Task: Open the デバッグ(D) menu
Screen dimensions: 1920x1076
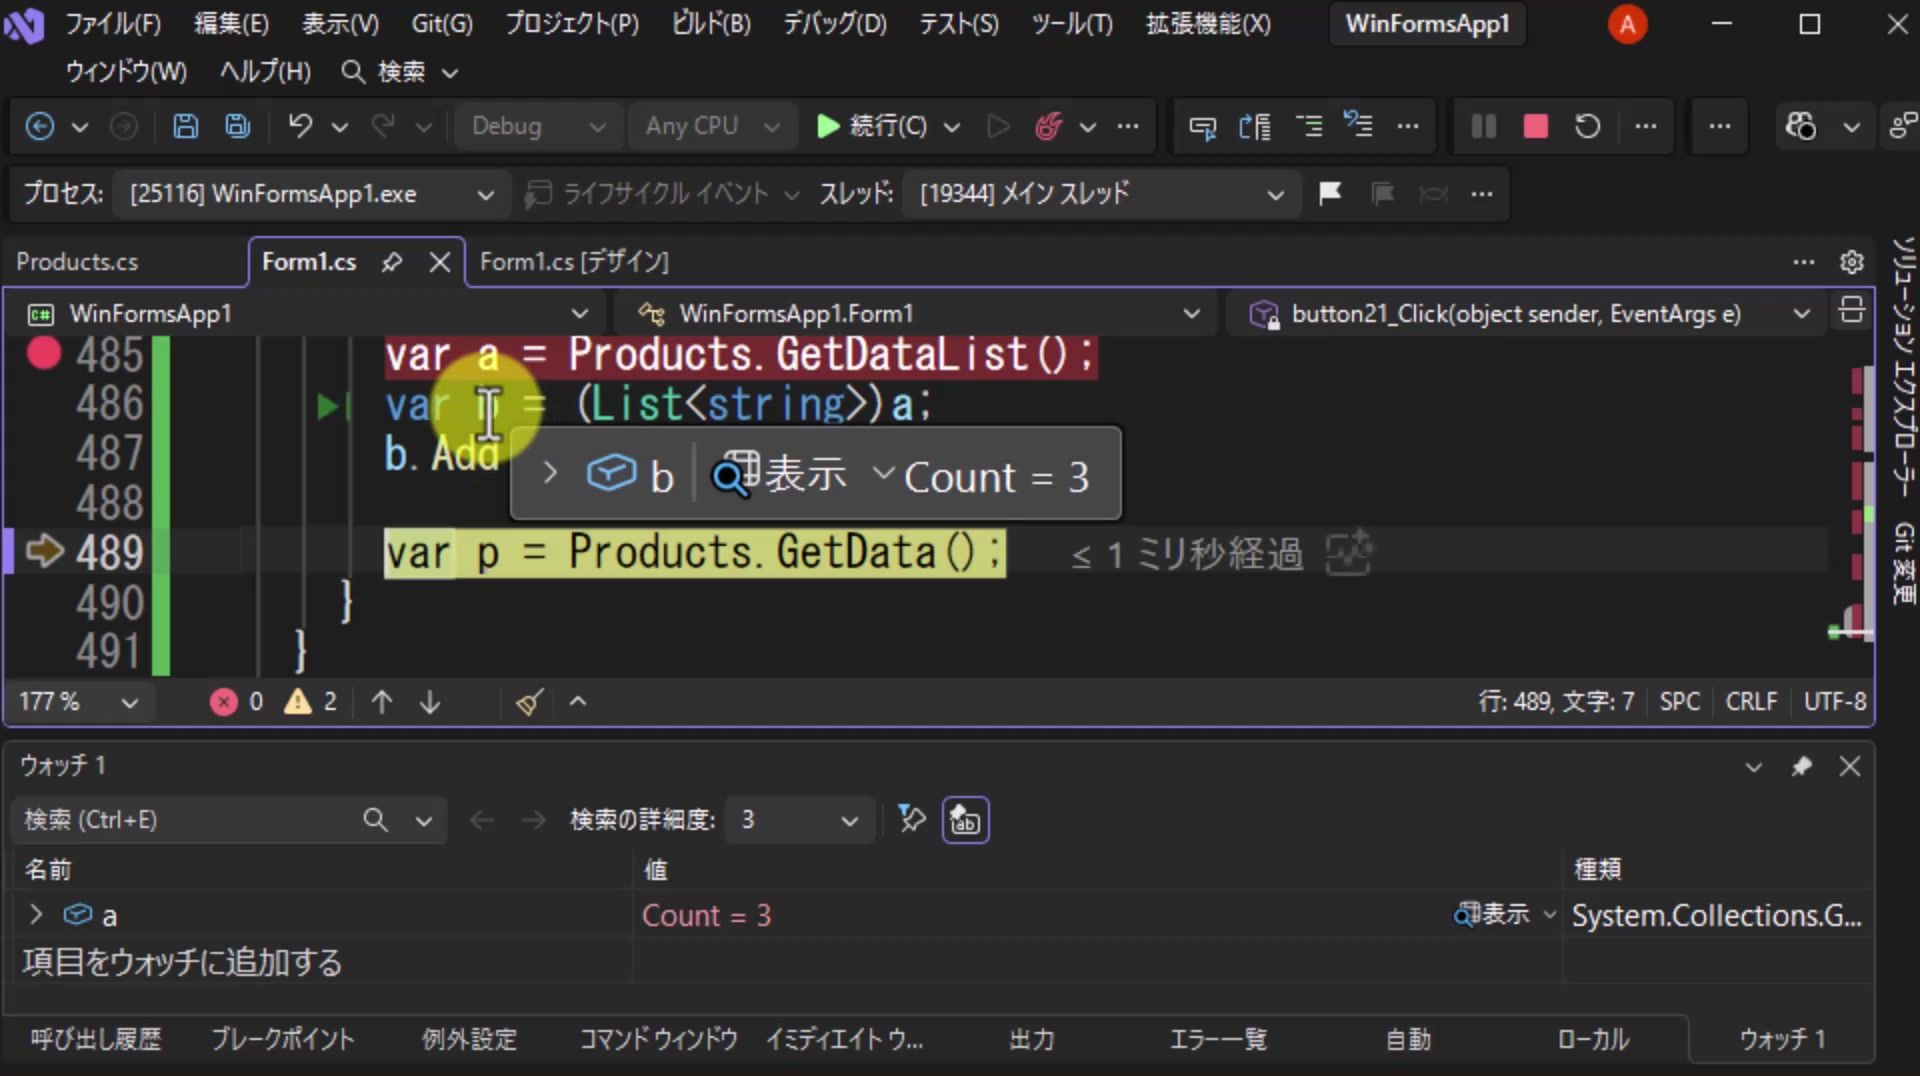Action: pos(834,24)
